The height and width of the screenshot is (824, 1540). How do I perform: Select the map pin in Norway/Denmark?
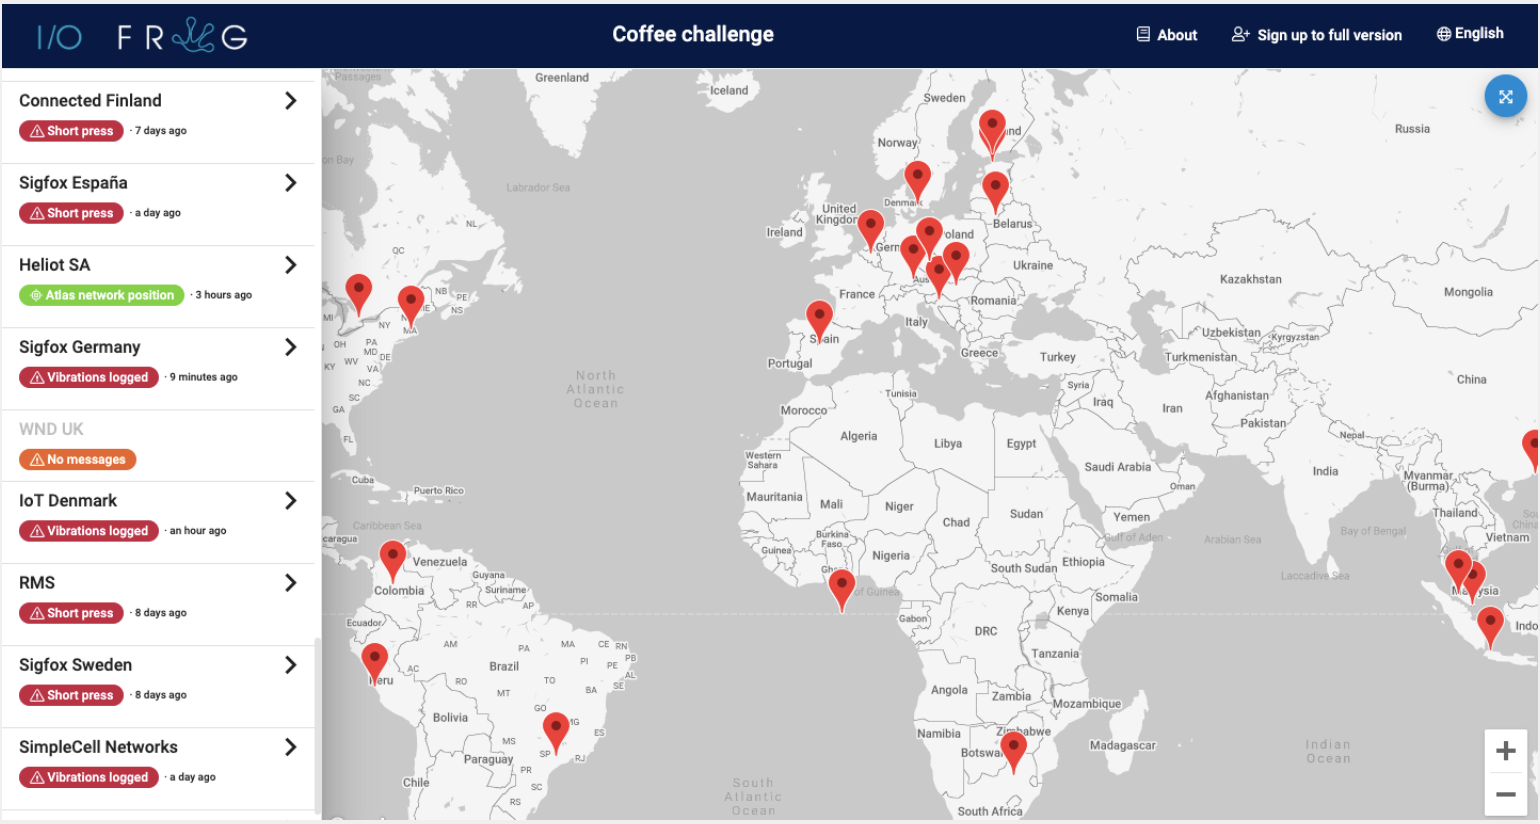point(917,180)
